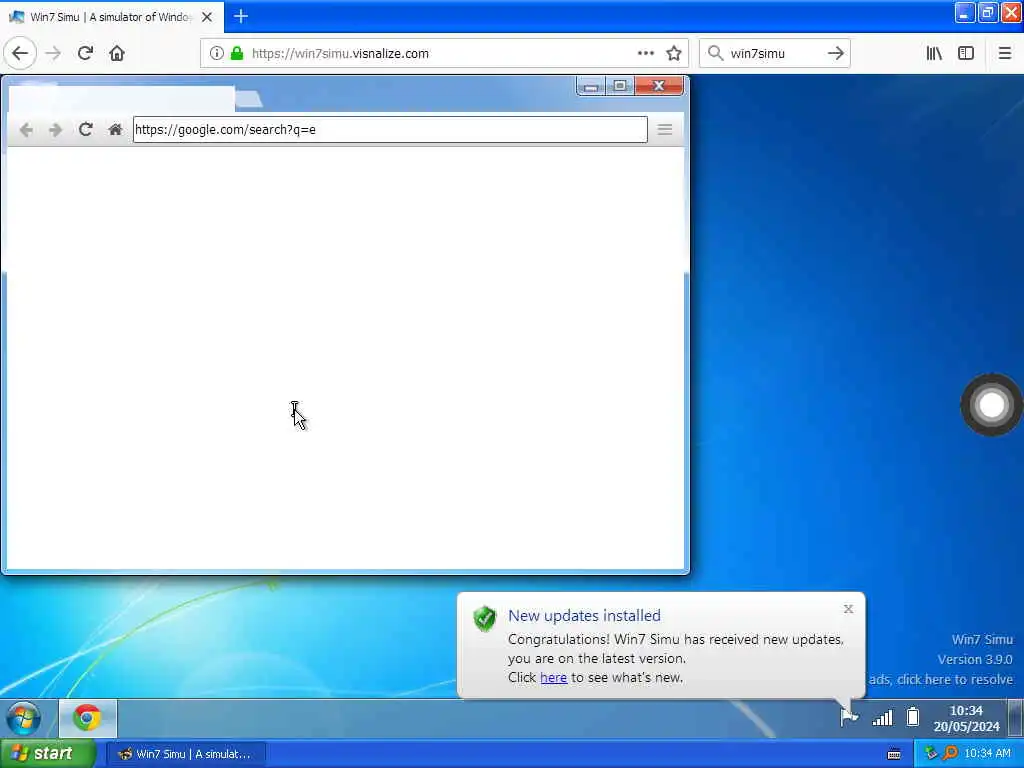This screenshot has height=768, width=1024.
Task: Open Firefox home page button
Action: pyautogui.click(x=117, y=53)
